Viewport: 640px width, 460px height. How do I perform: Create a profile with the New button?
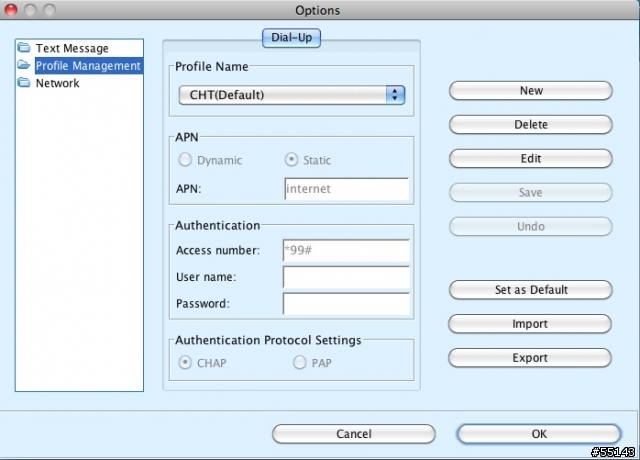[531, 90]
